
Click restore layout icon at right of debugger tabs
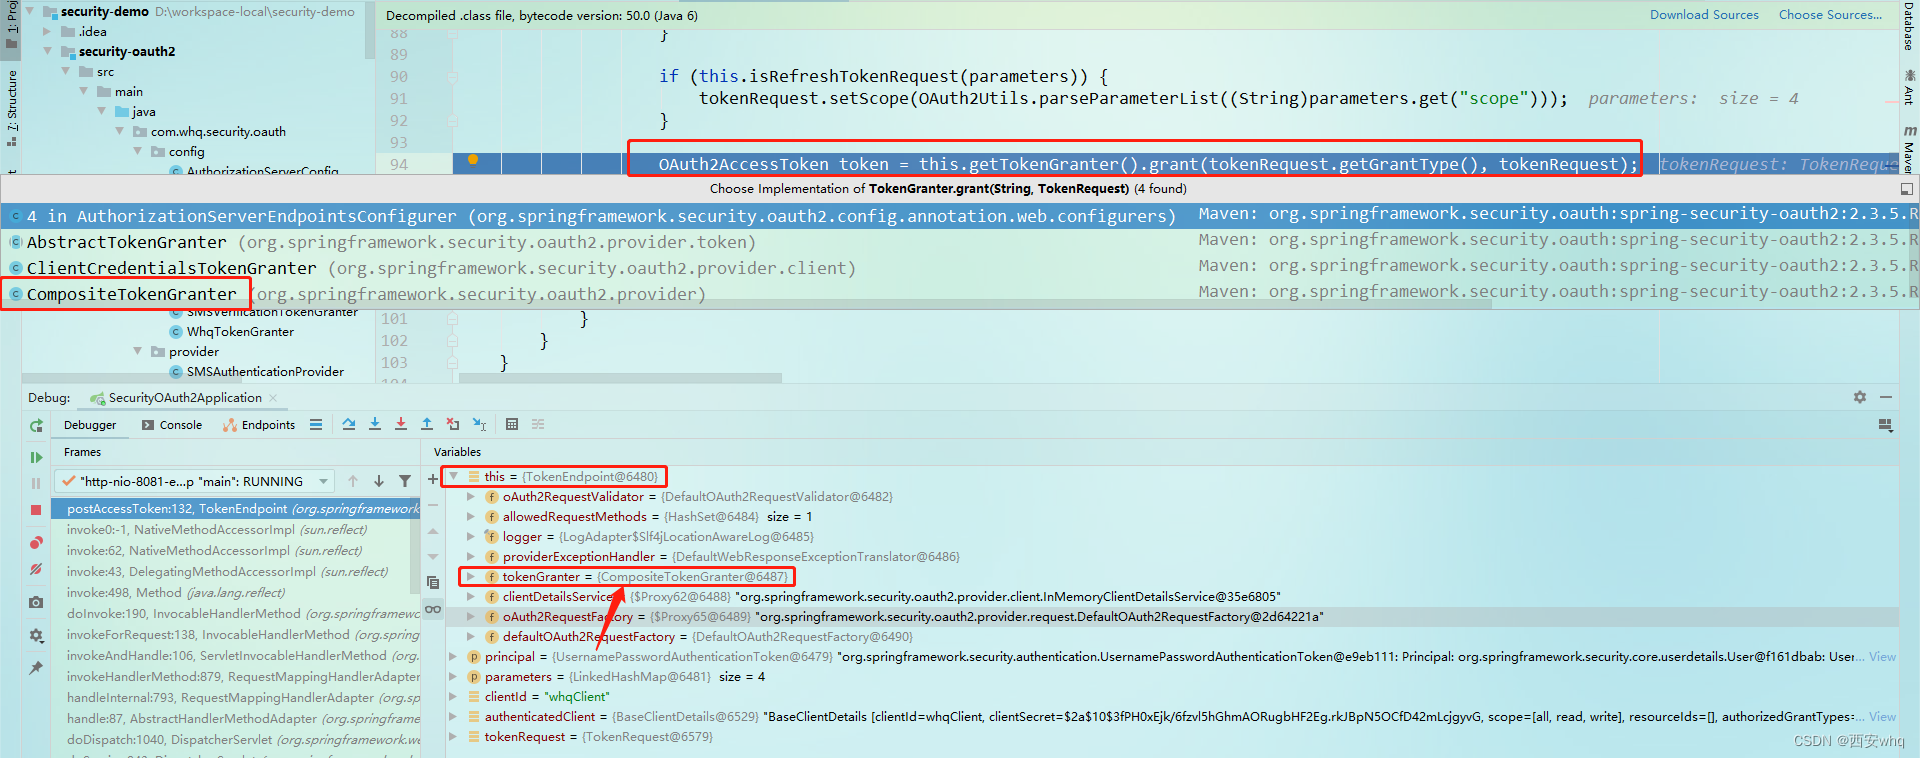[x=1886, y=426]
